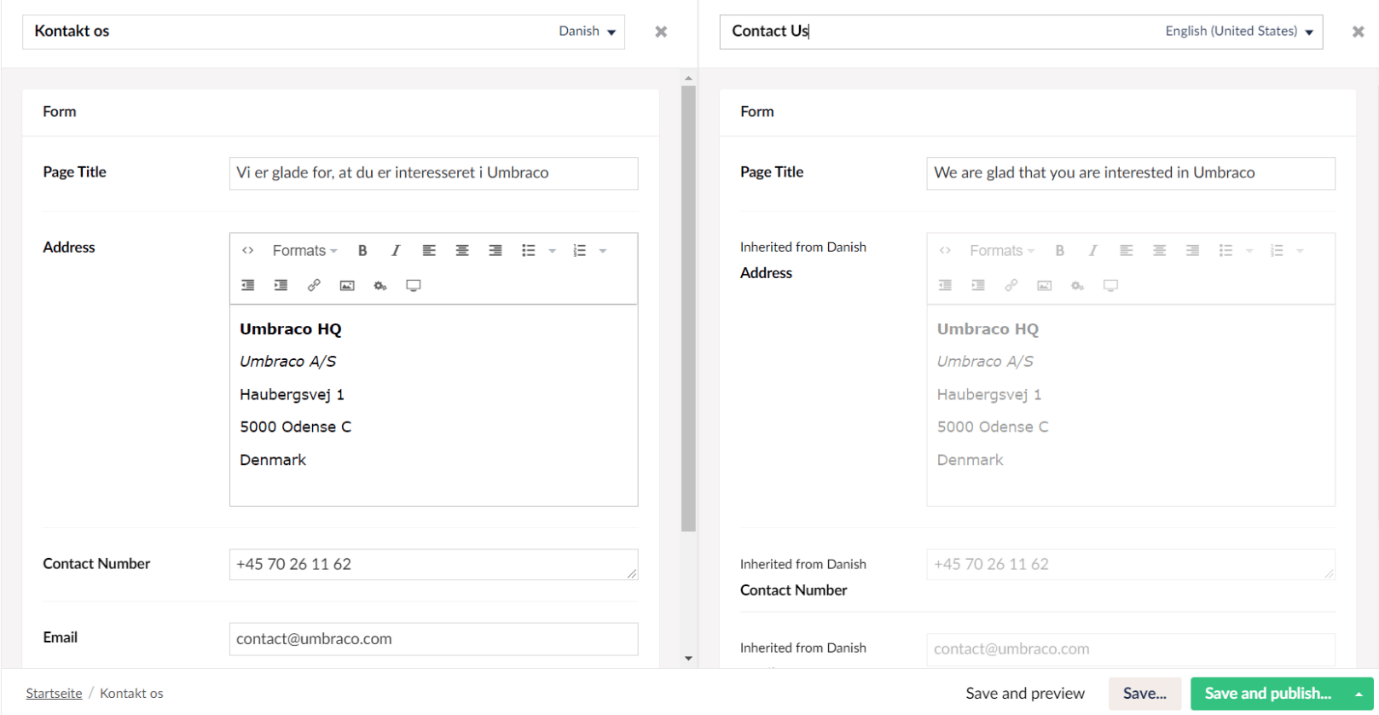Click greyed link icon in inherited English editor
Screen dimensions: 1379x715
point(1011,285)
